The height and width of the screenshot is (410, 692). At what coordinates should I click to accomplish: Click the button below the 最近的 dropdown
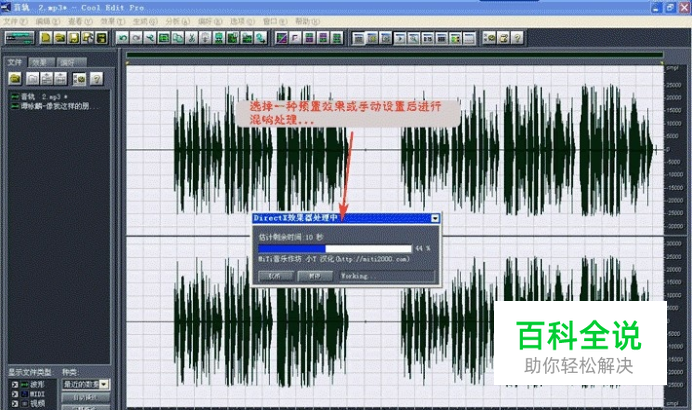pos(85,397)
